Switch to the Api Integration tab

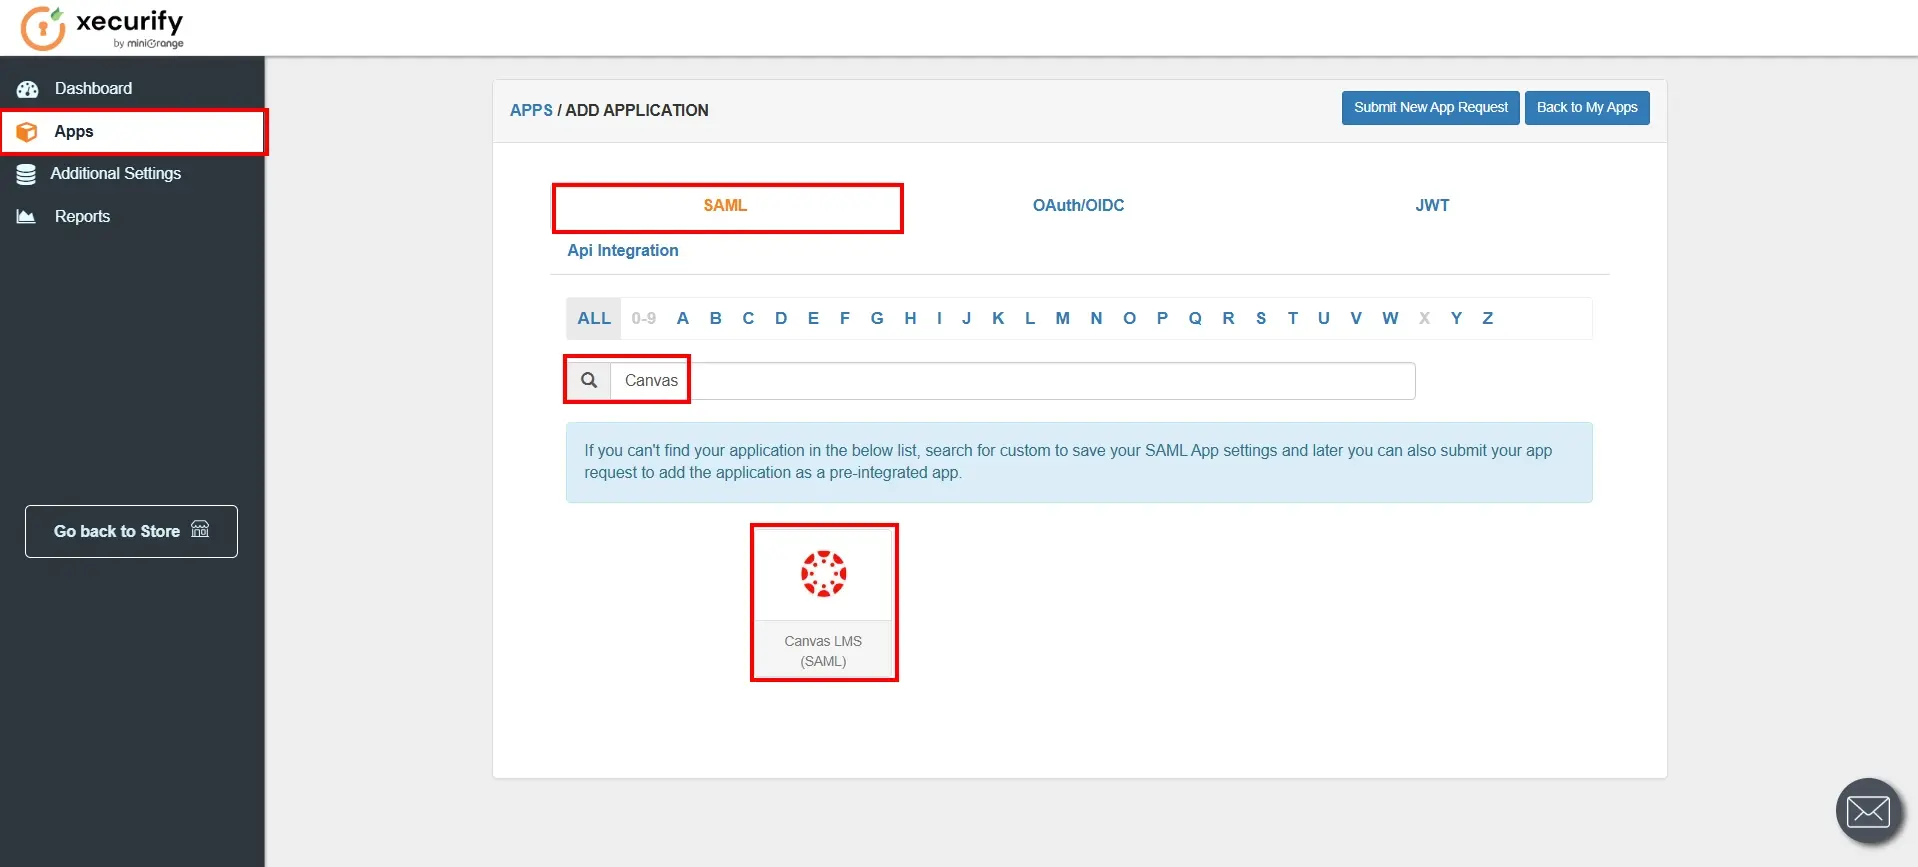pos(623,250)
